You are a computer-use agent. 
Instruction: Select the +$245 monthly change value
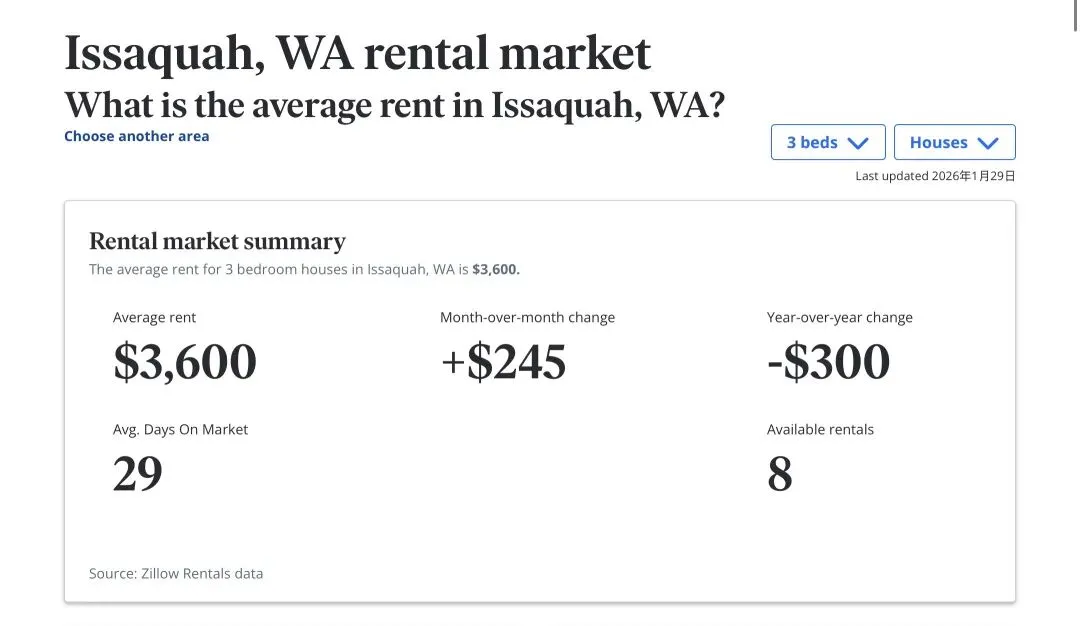click(503, 362)
